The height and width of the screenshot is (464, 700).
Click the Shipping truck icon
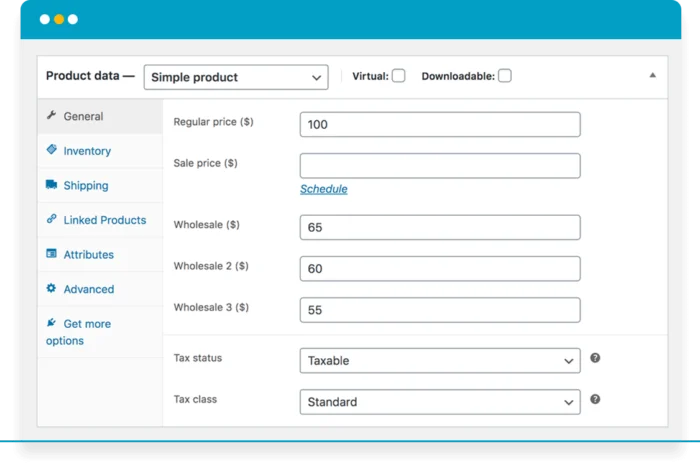point(51,185)
